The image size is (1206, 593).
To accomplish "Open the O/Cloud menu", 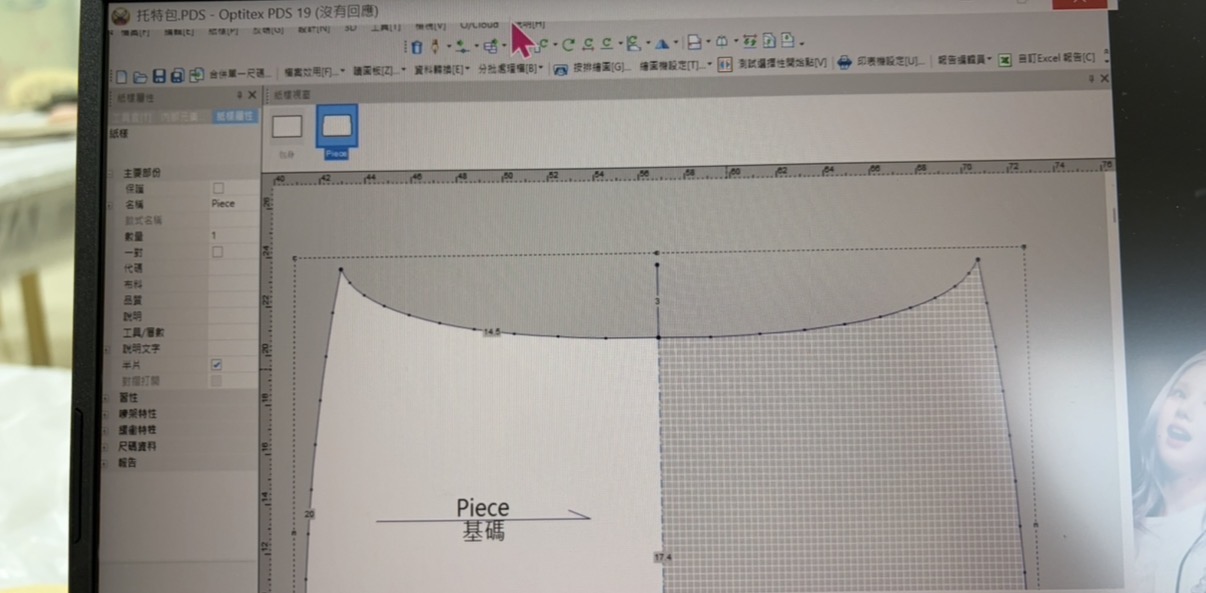I will [x=478, y=25].
